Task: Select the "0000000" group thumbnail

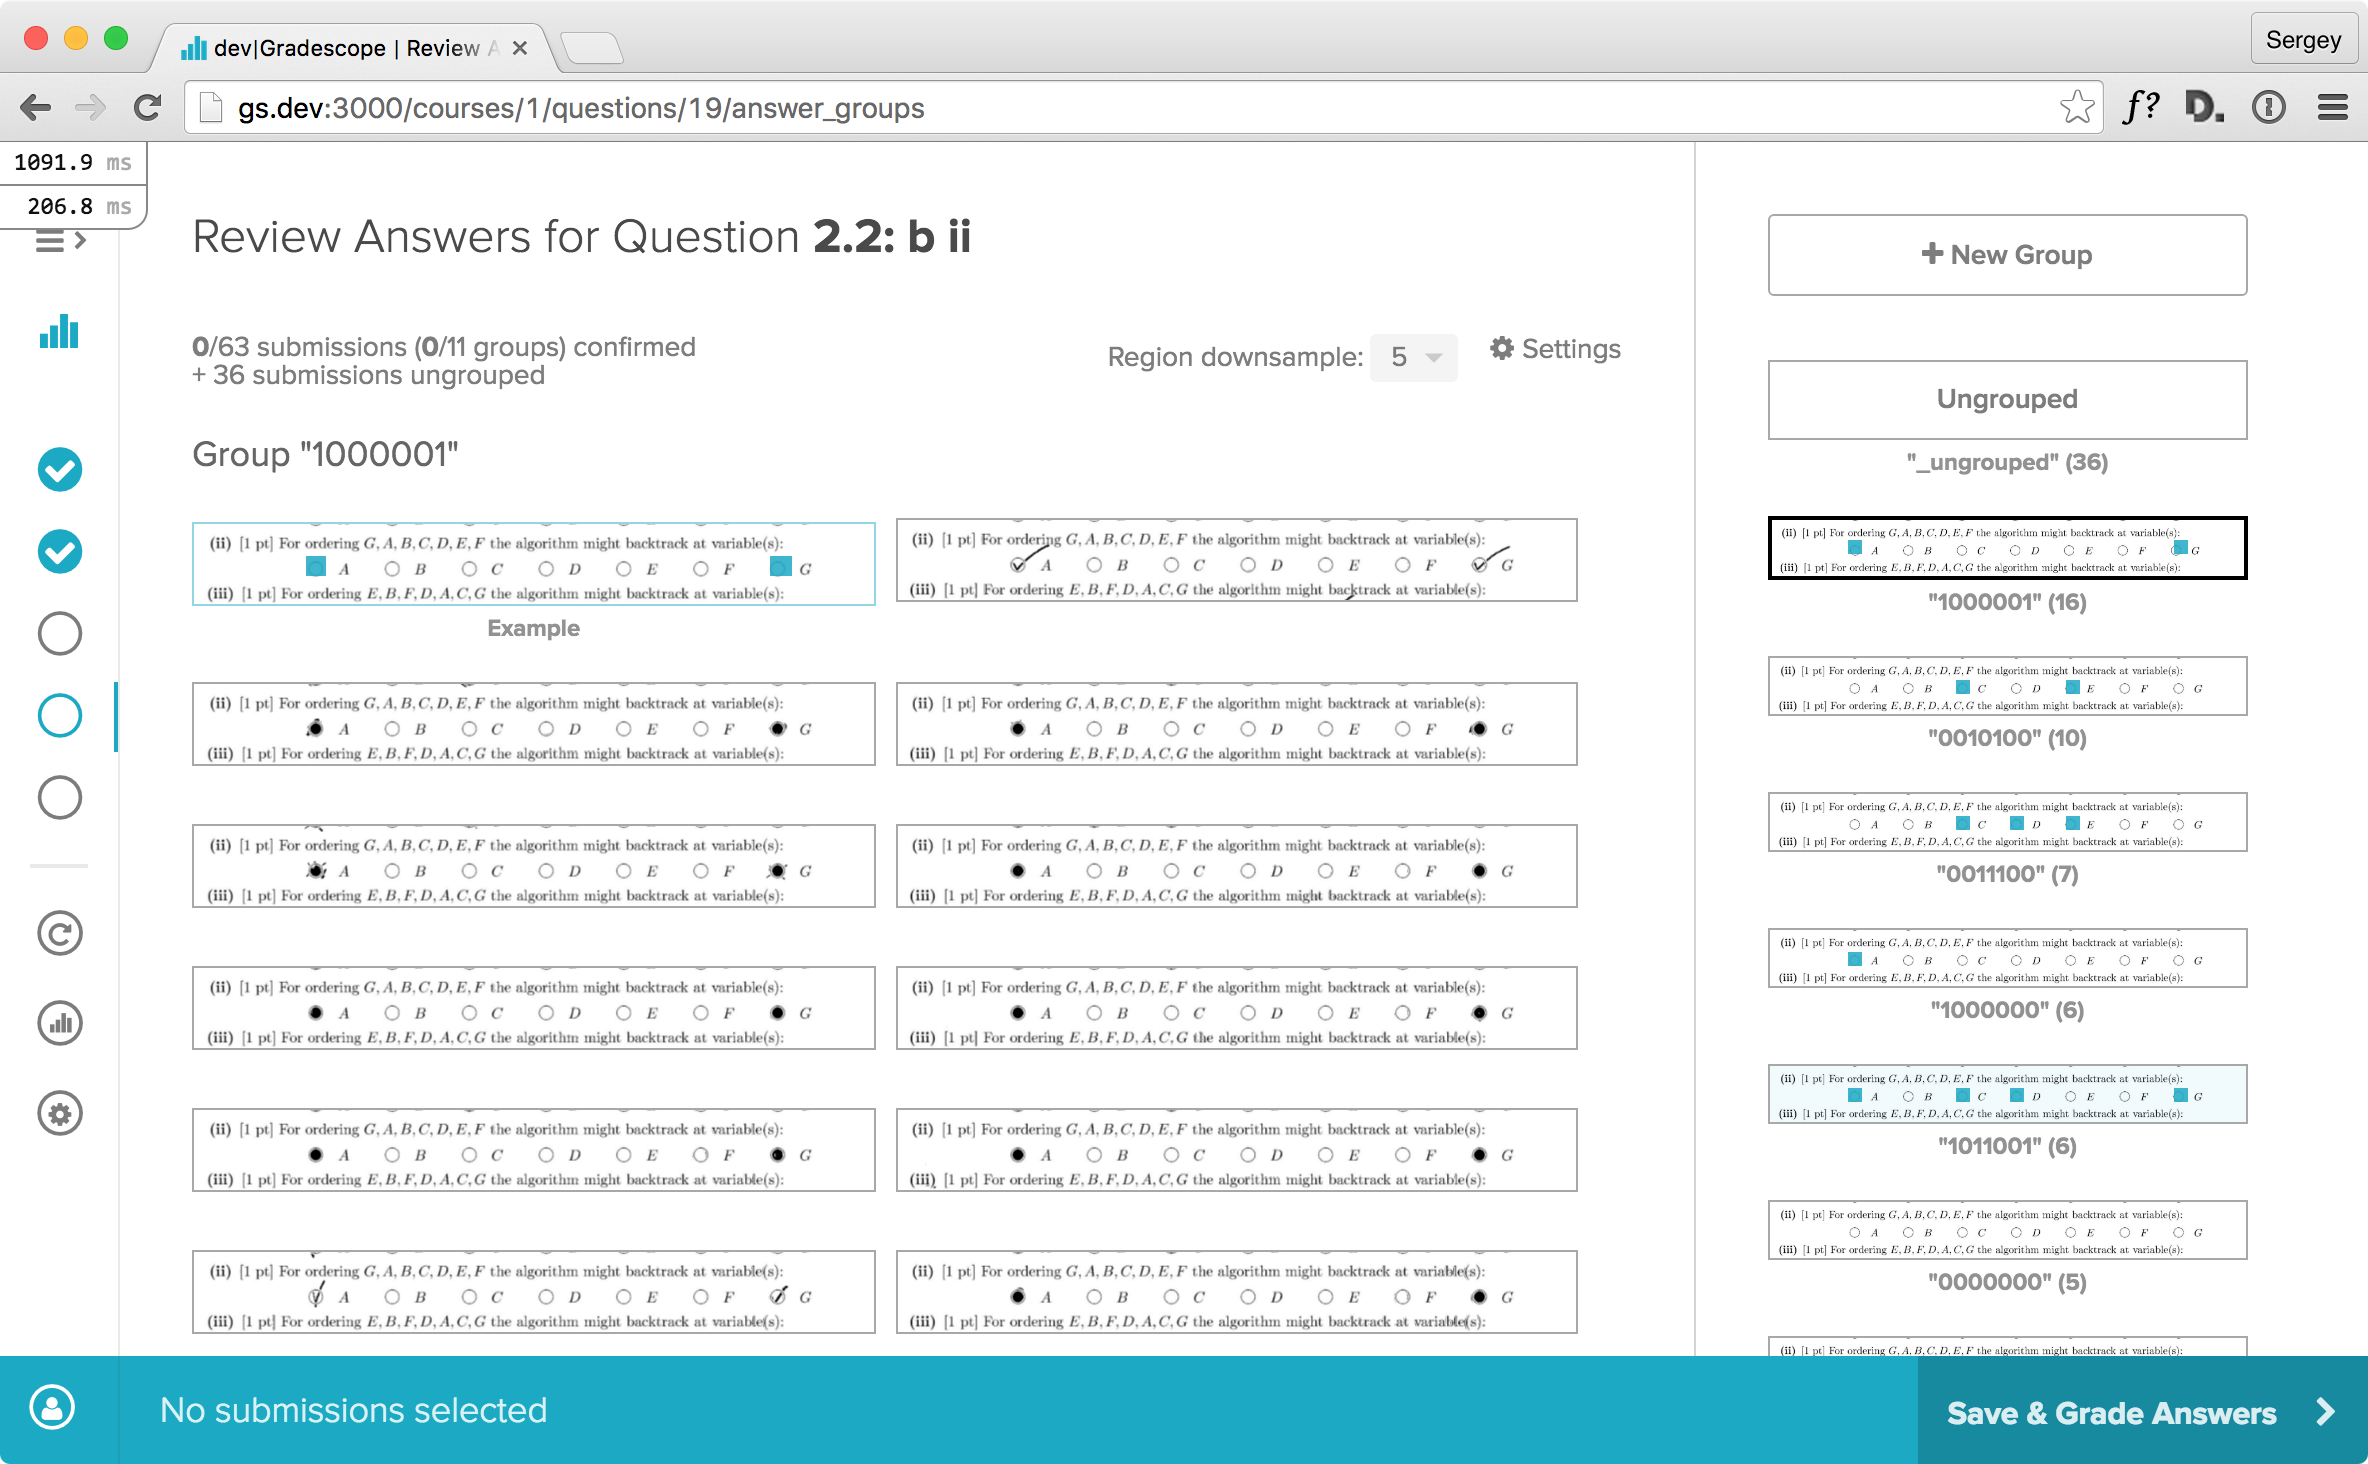Action: [x=2007, y=1230]
